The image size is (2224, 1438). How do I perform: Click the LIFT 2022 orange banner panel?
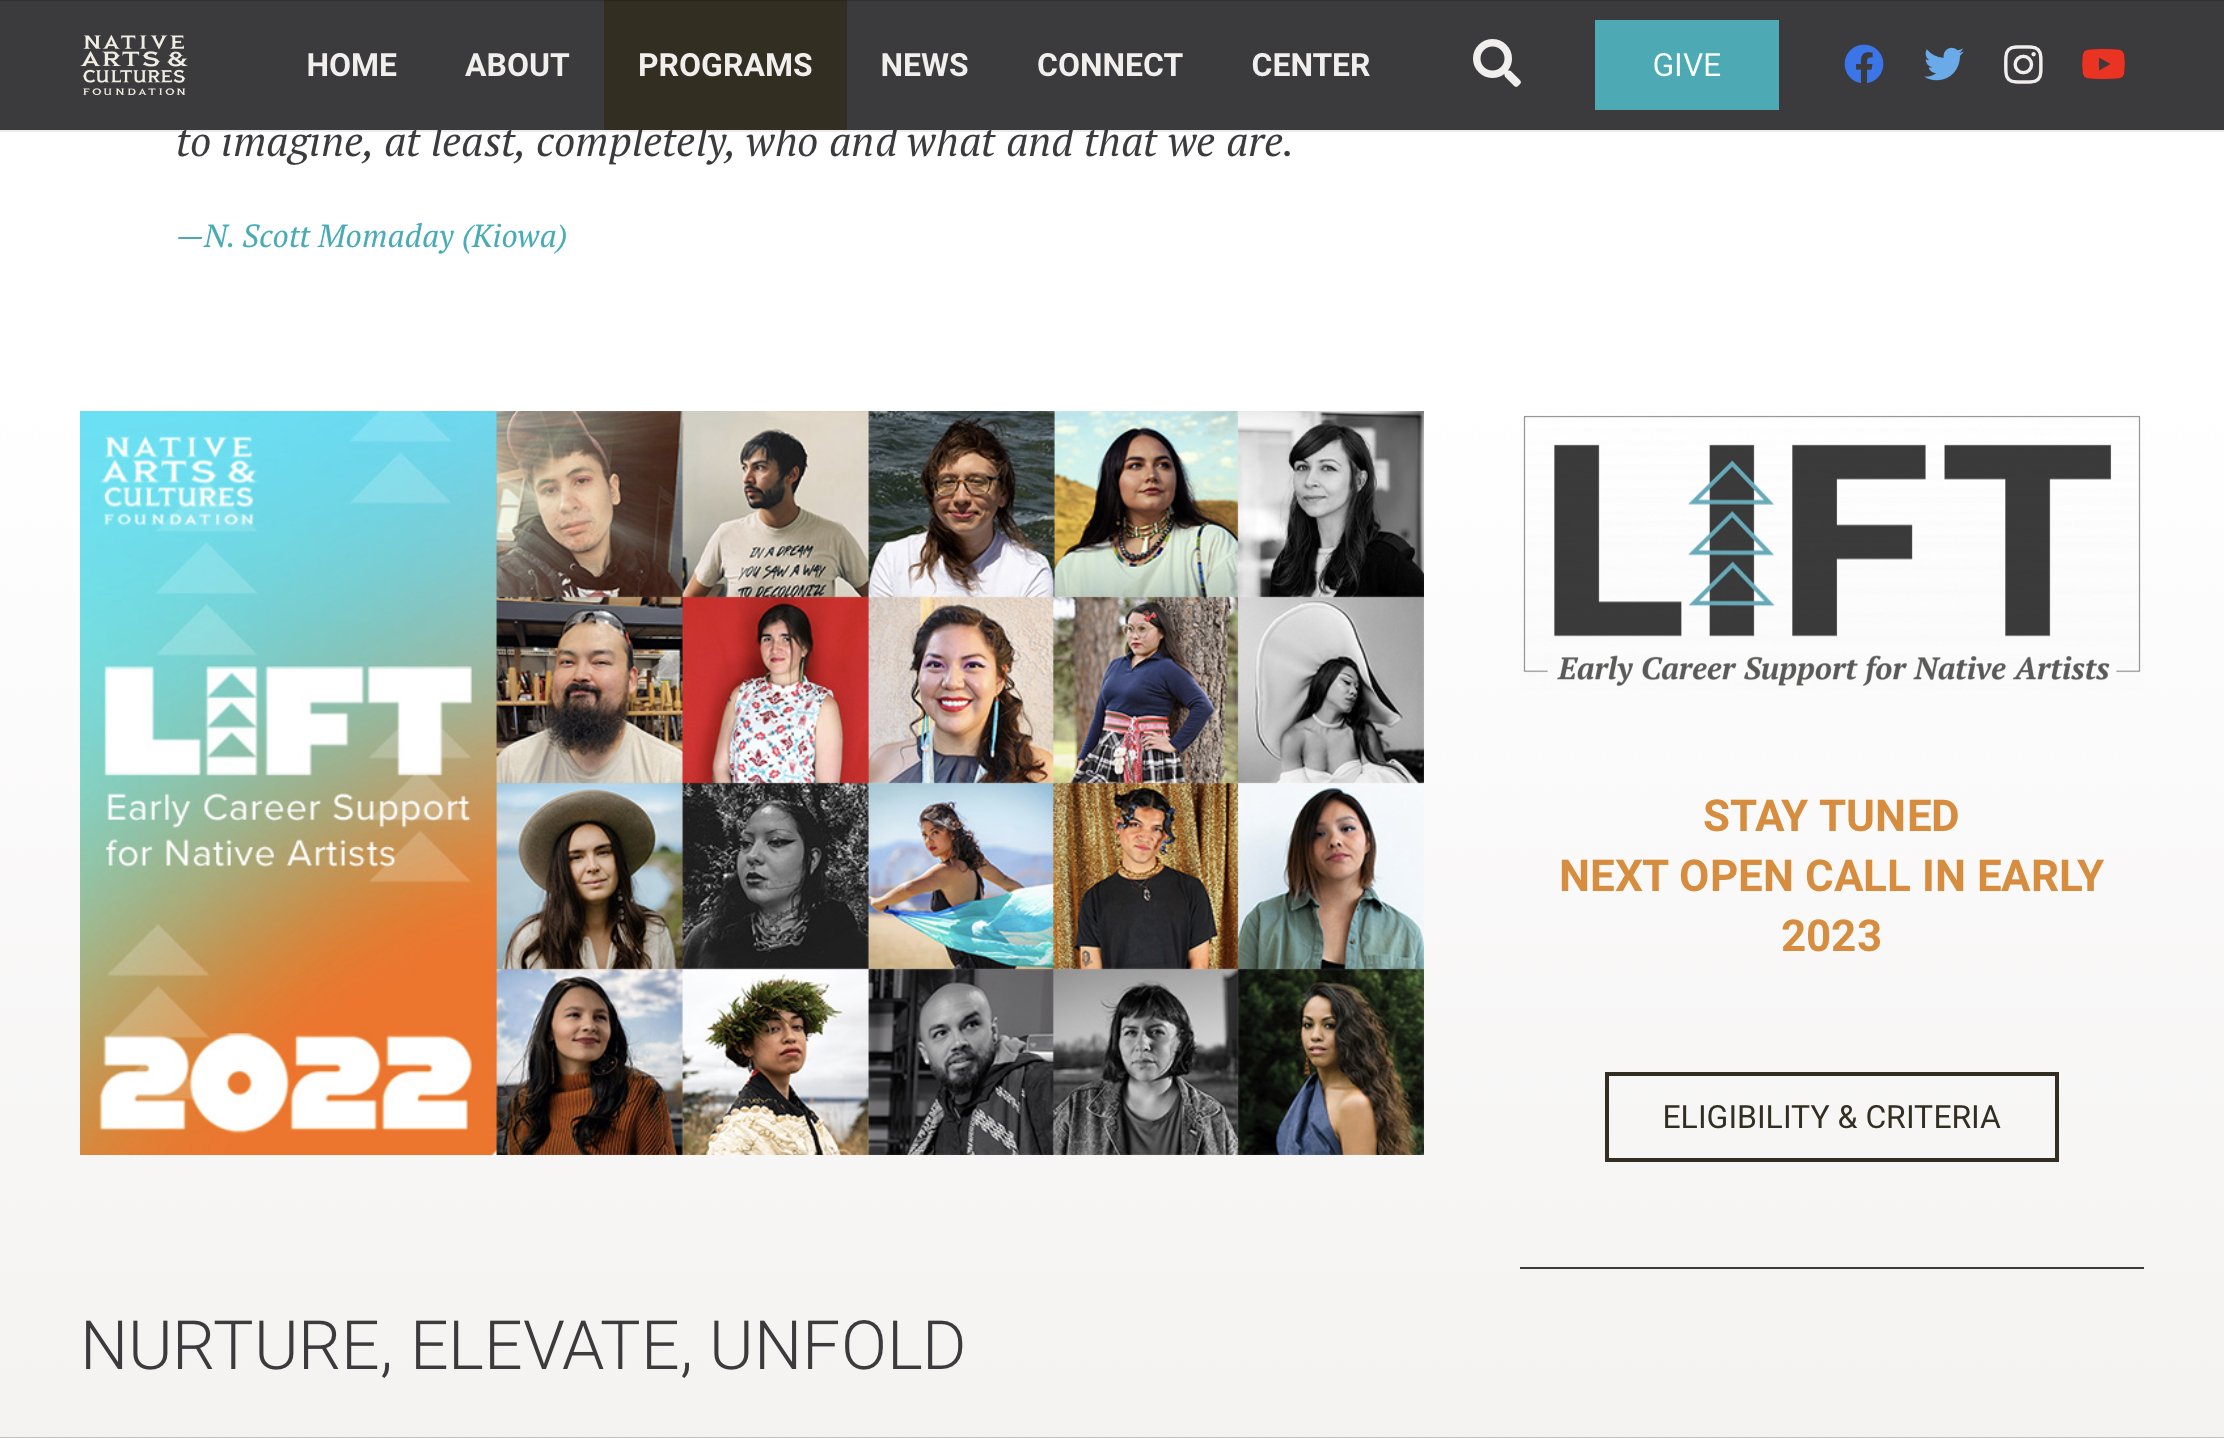(288, 783)
